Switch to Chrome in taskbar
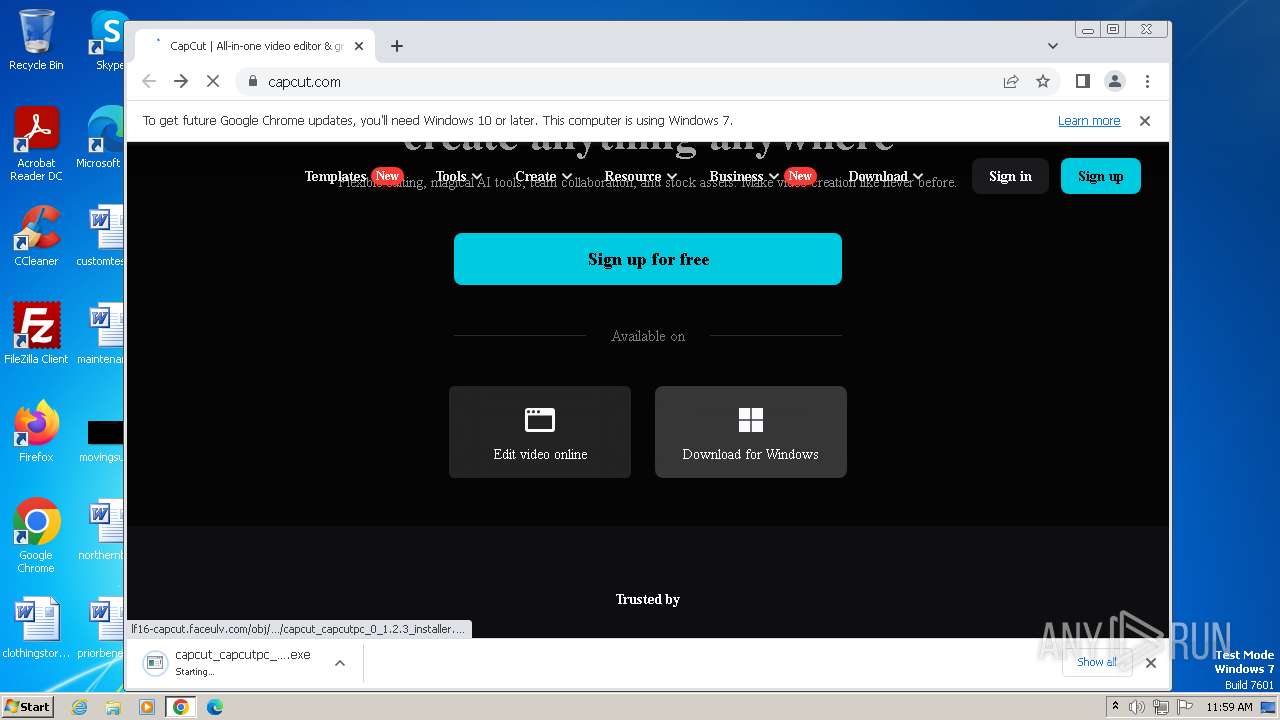 pos(181,707)
